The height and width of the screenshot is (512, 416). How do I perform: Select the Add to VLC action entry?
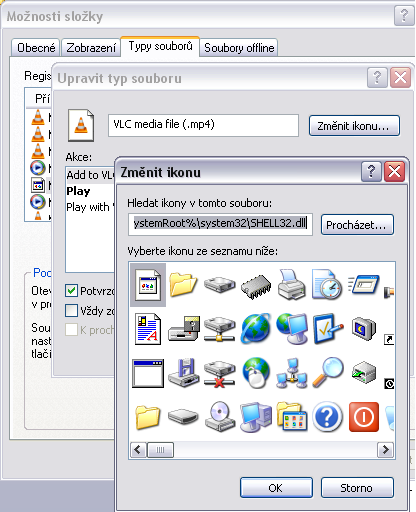pyautogui.click(x=90, y=175)
